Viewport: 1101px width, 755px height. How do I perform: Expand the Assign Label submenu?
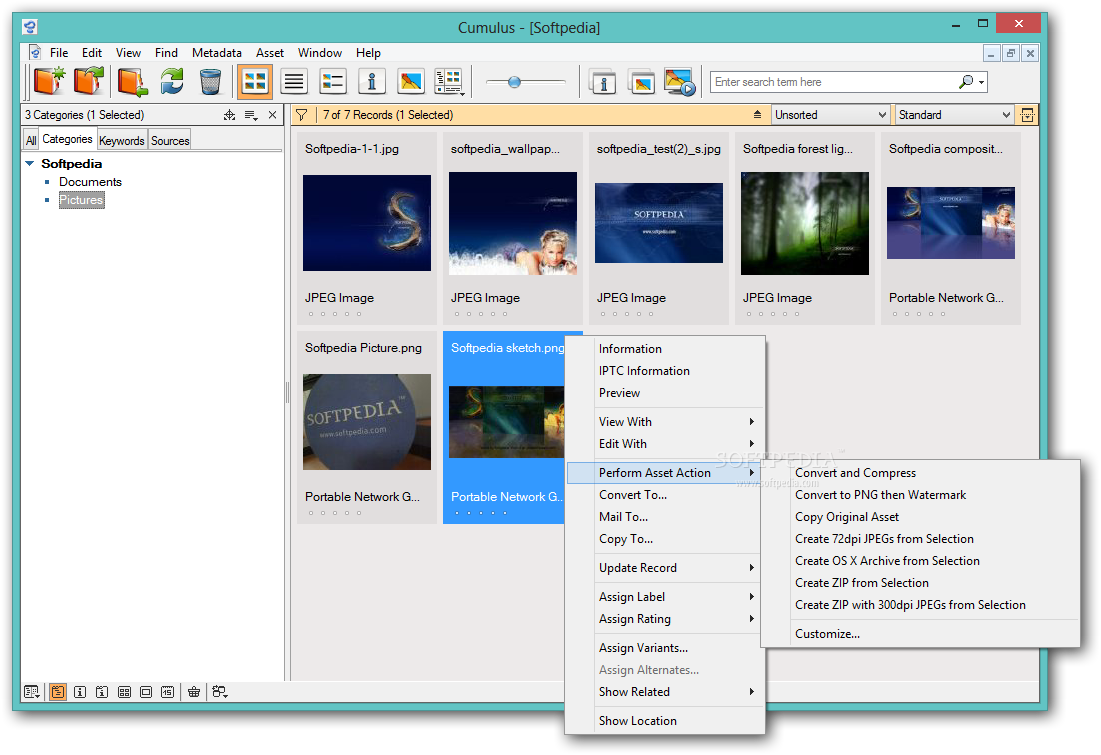(x=665, y=596)
